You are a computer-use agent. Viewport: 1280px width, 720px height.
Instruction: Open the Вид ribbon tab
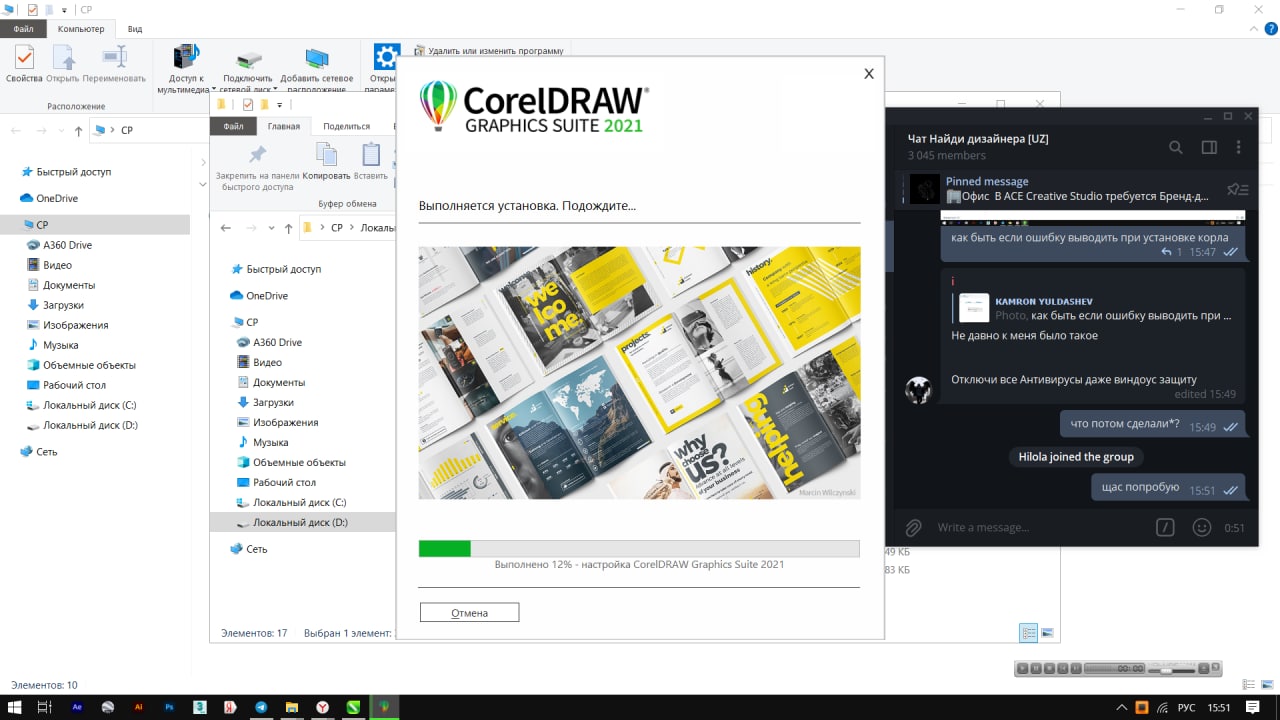tap(135, 30)
